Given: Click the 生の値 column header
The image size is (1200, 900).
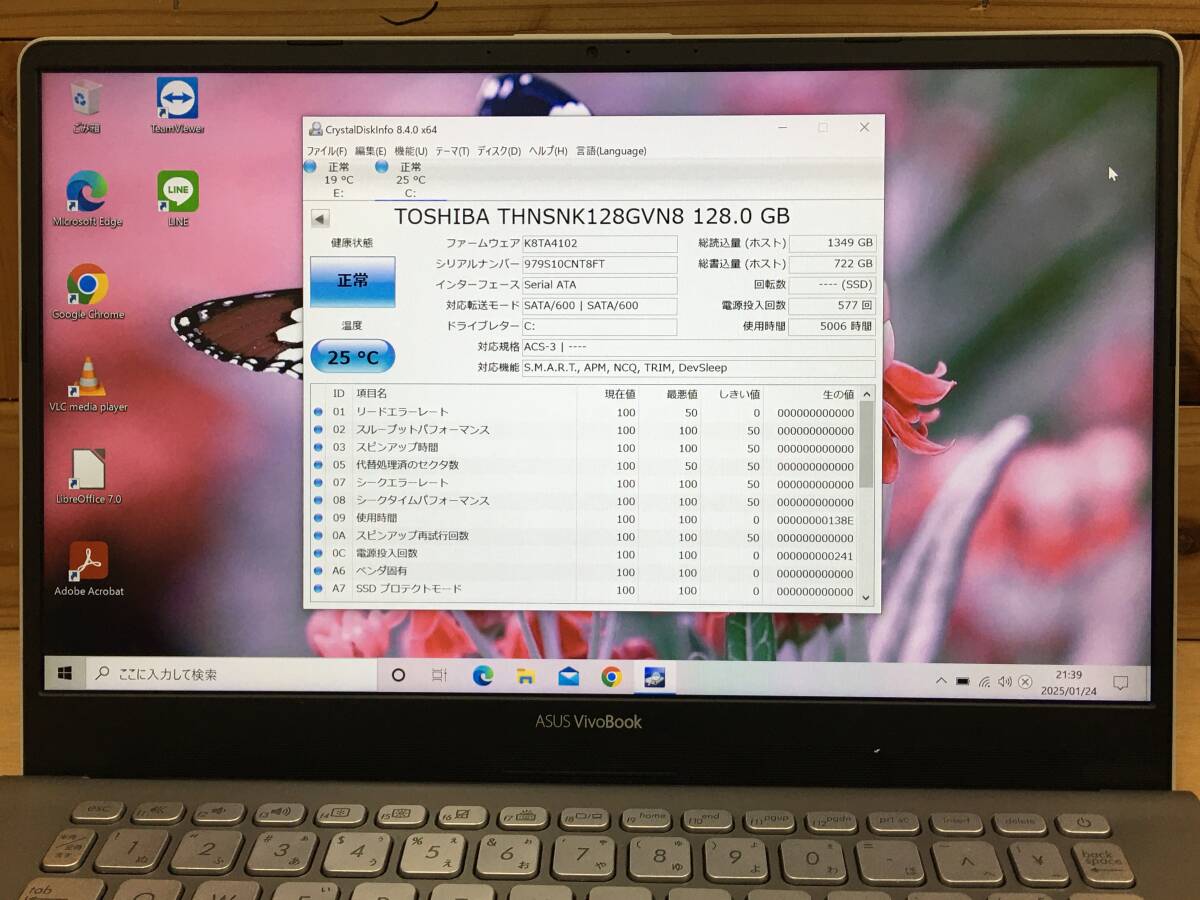Looking at the screenshot, I should (811, 394).
